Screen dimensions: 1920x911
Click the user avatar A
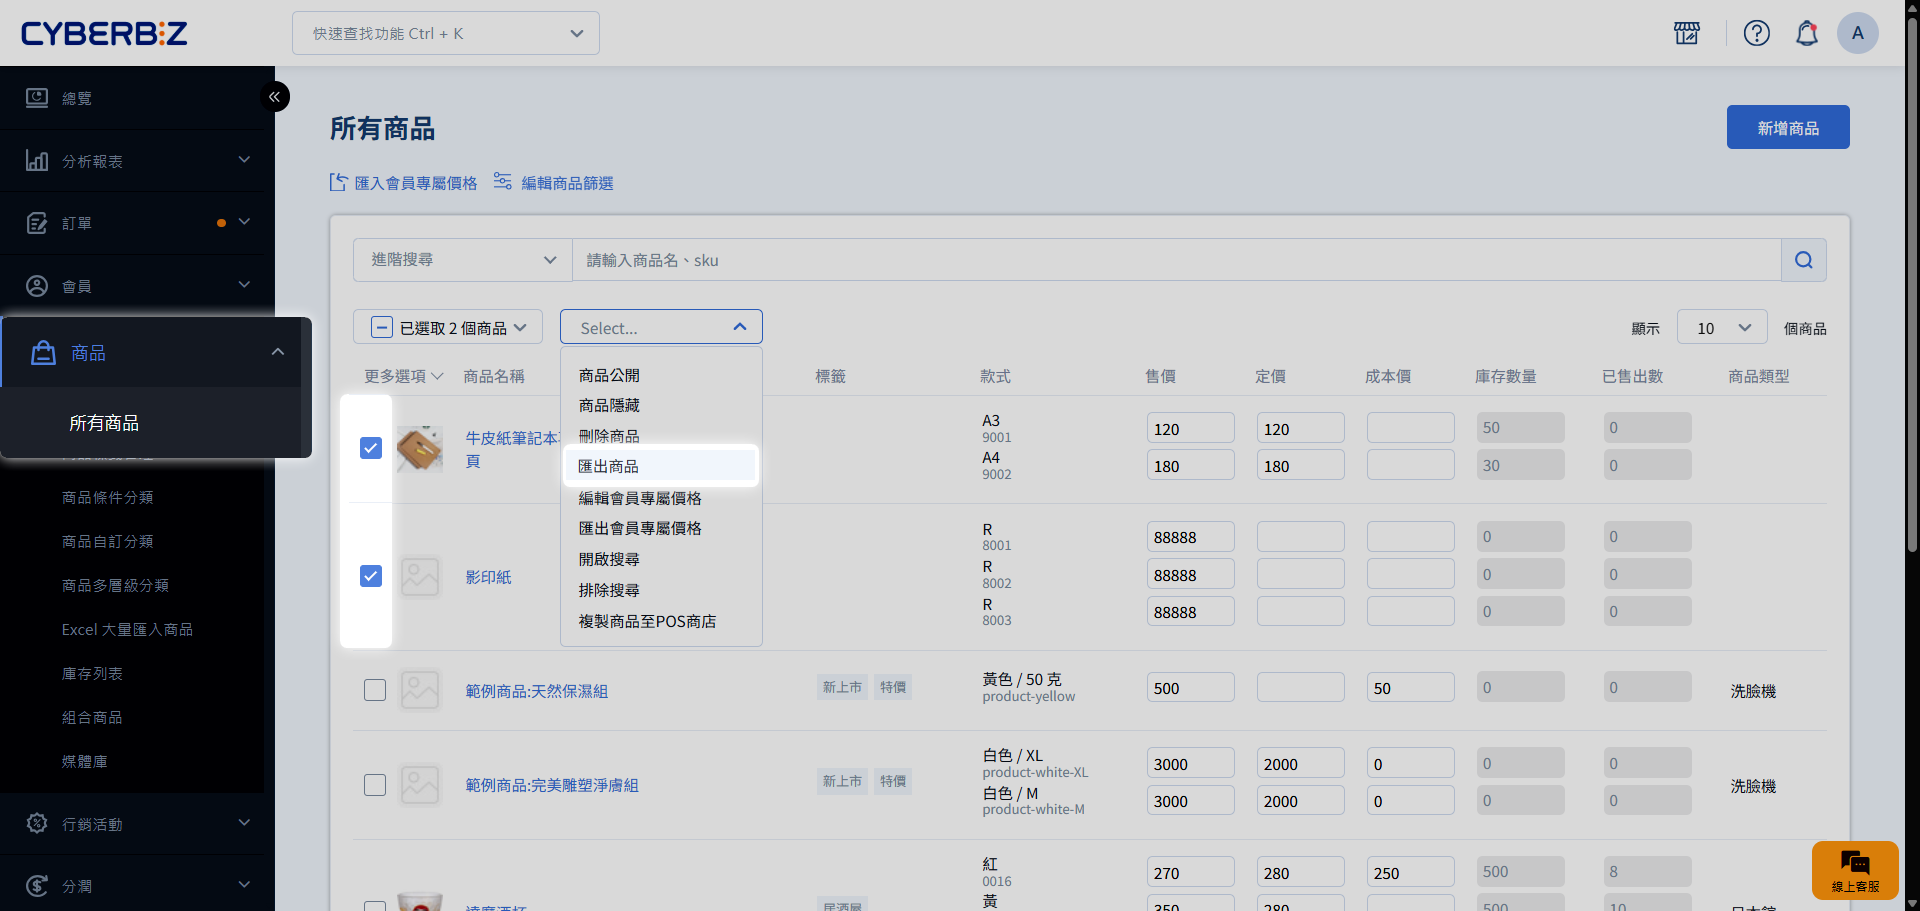coord(1857,33)
